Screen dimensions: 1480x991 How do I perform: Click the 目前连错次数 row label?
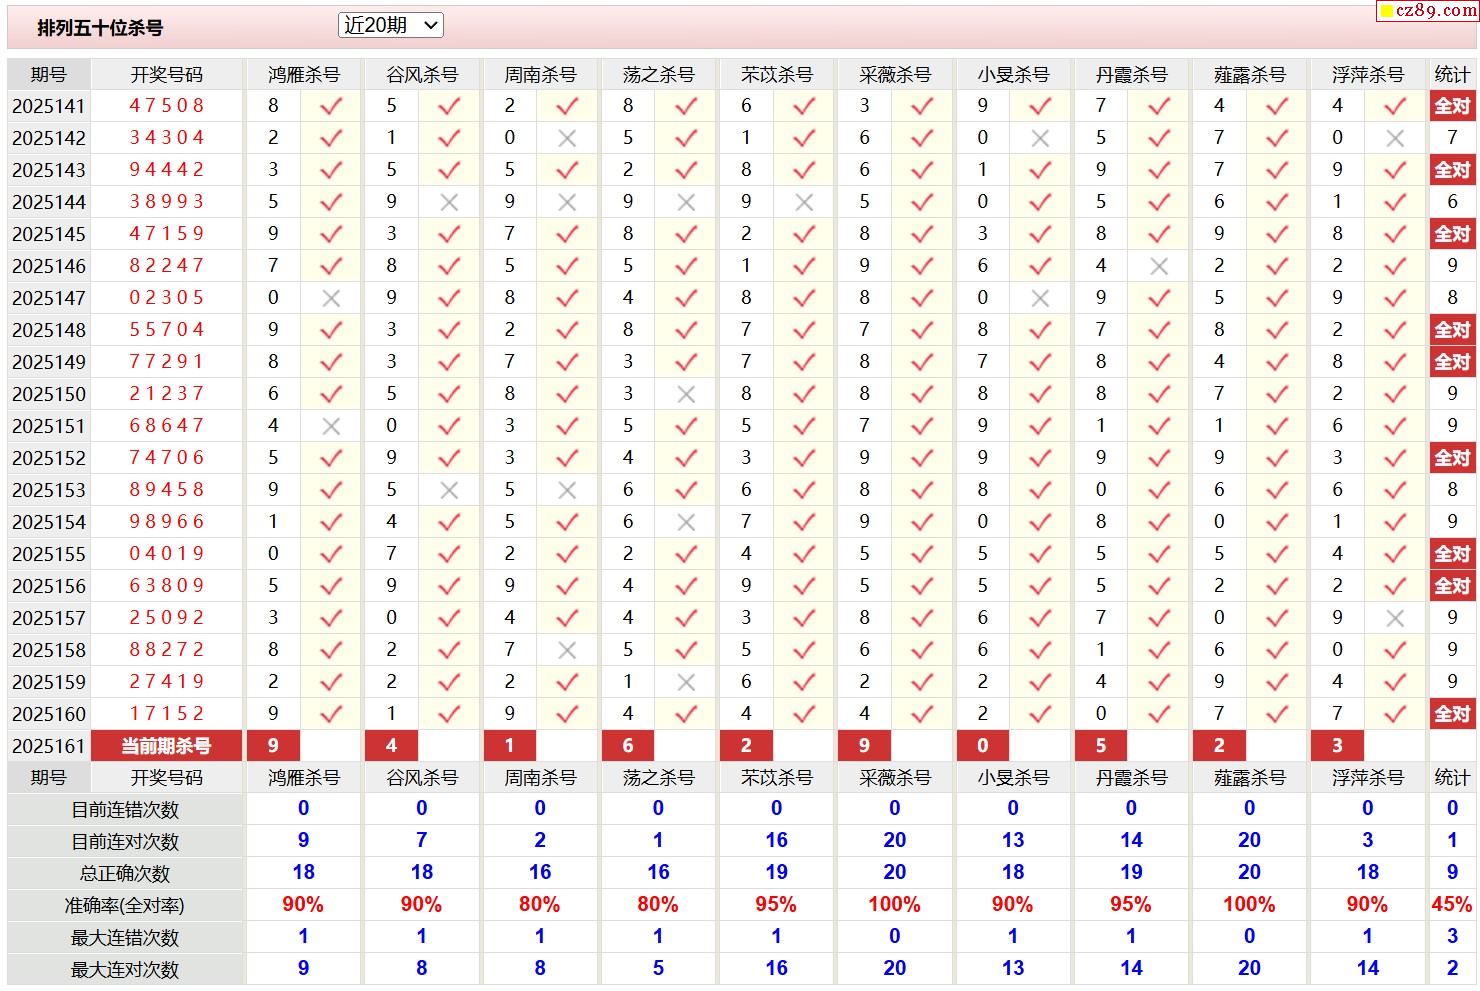[x=125, y=810]
